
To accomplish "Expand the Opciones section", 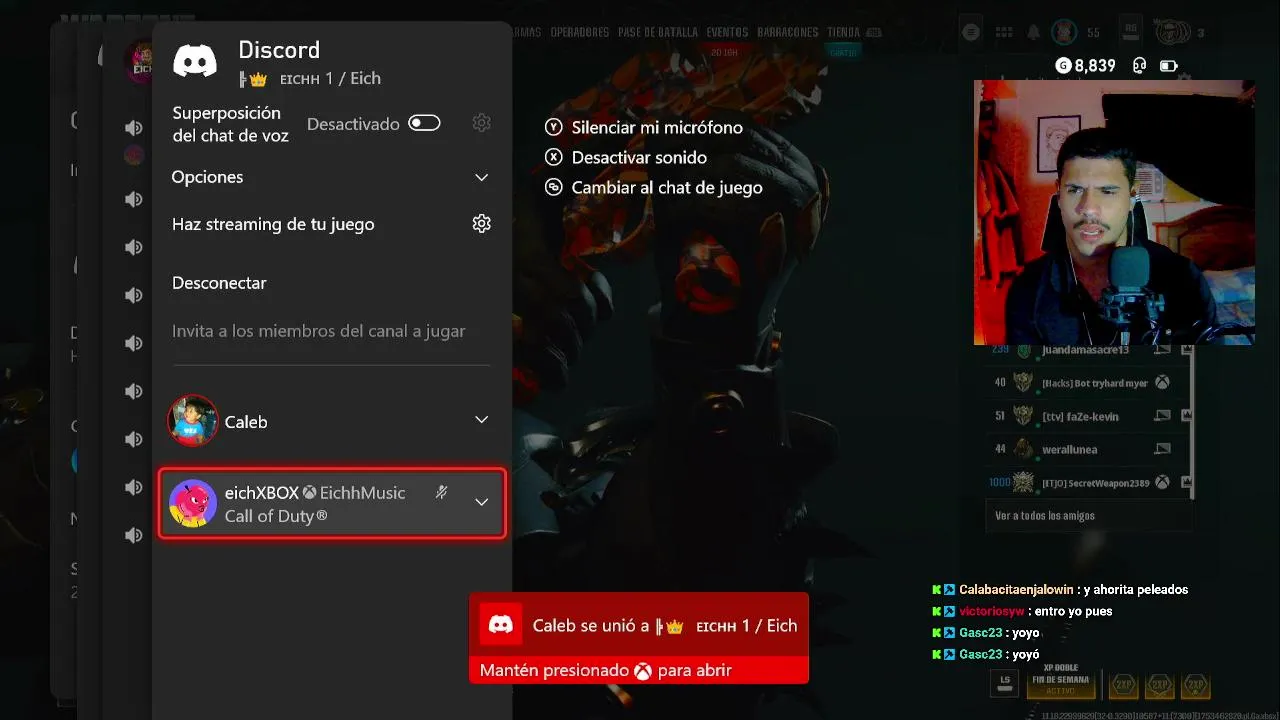I will tap(331, 177).
